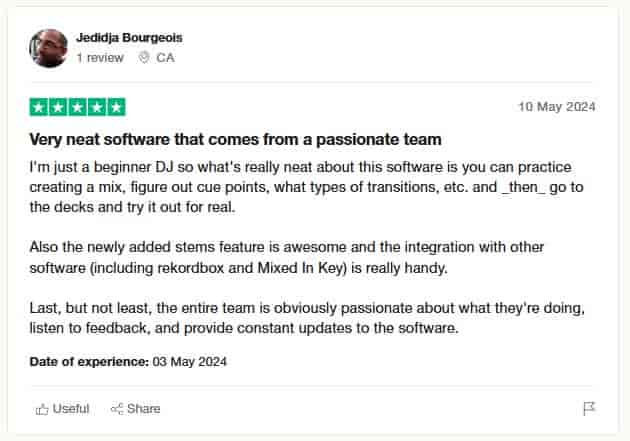Click the share icon
Screen dimensions: 630x441
coord(116,408)
